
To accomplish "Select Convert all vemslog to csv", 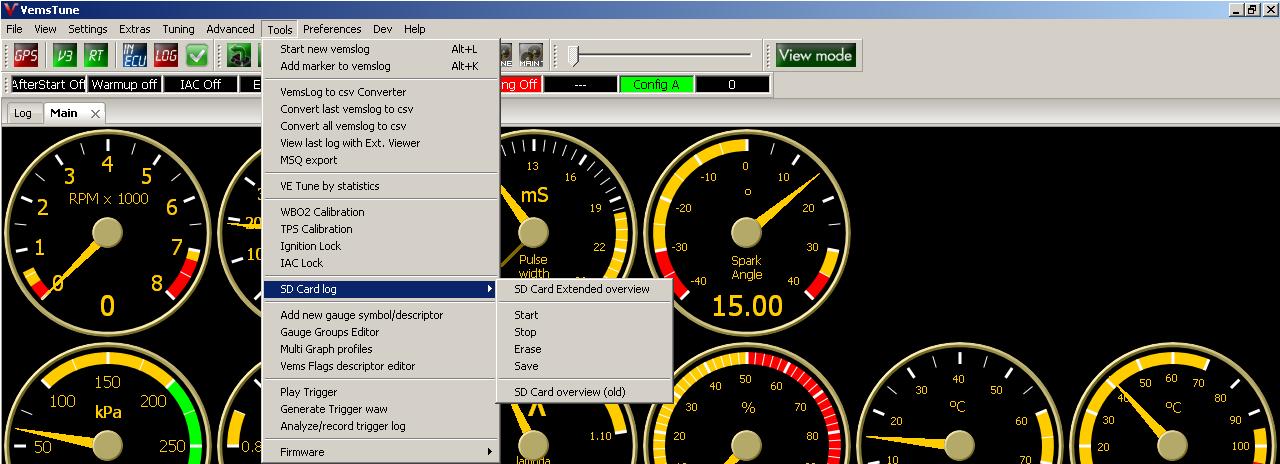I will click(x=380, y=126).
